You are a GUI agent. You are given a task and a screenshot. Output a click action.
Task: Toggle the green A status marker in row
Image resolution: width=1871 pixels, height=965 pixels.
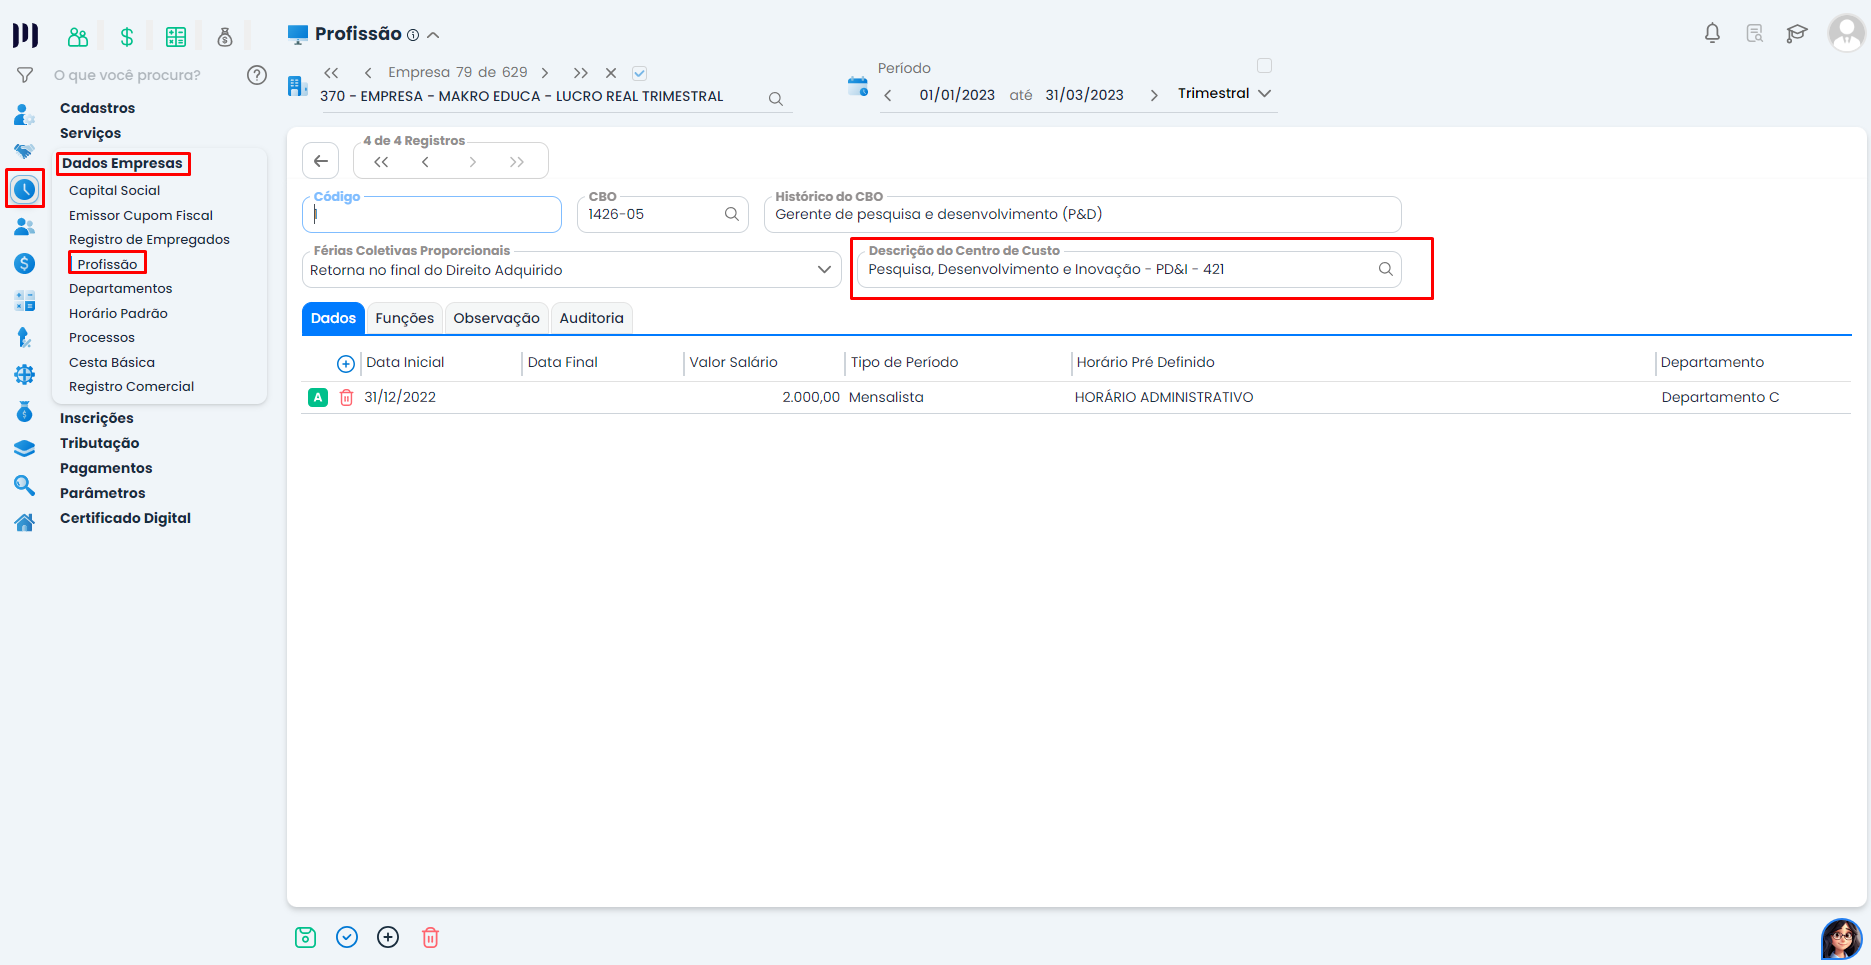[x=318, y=398]
